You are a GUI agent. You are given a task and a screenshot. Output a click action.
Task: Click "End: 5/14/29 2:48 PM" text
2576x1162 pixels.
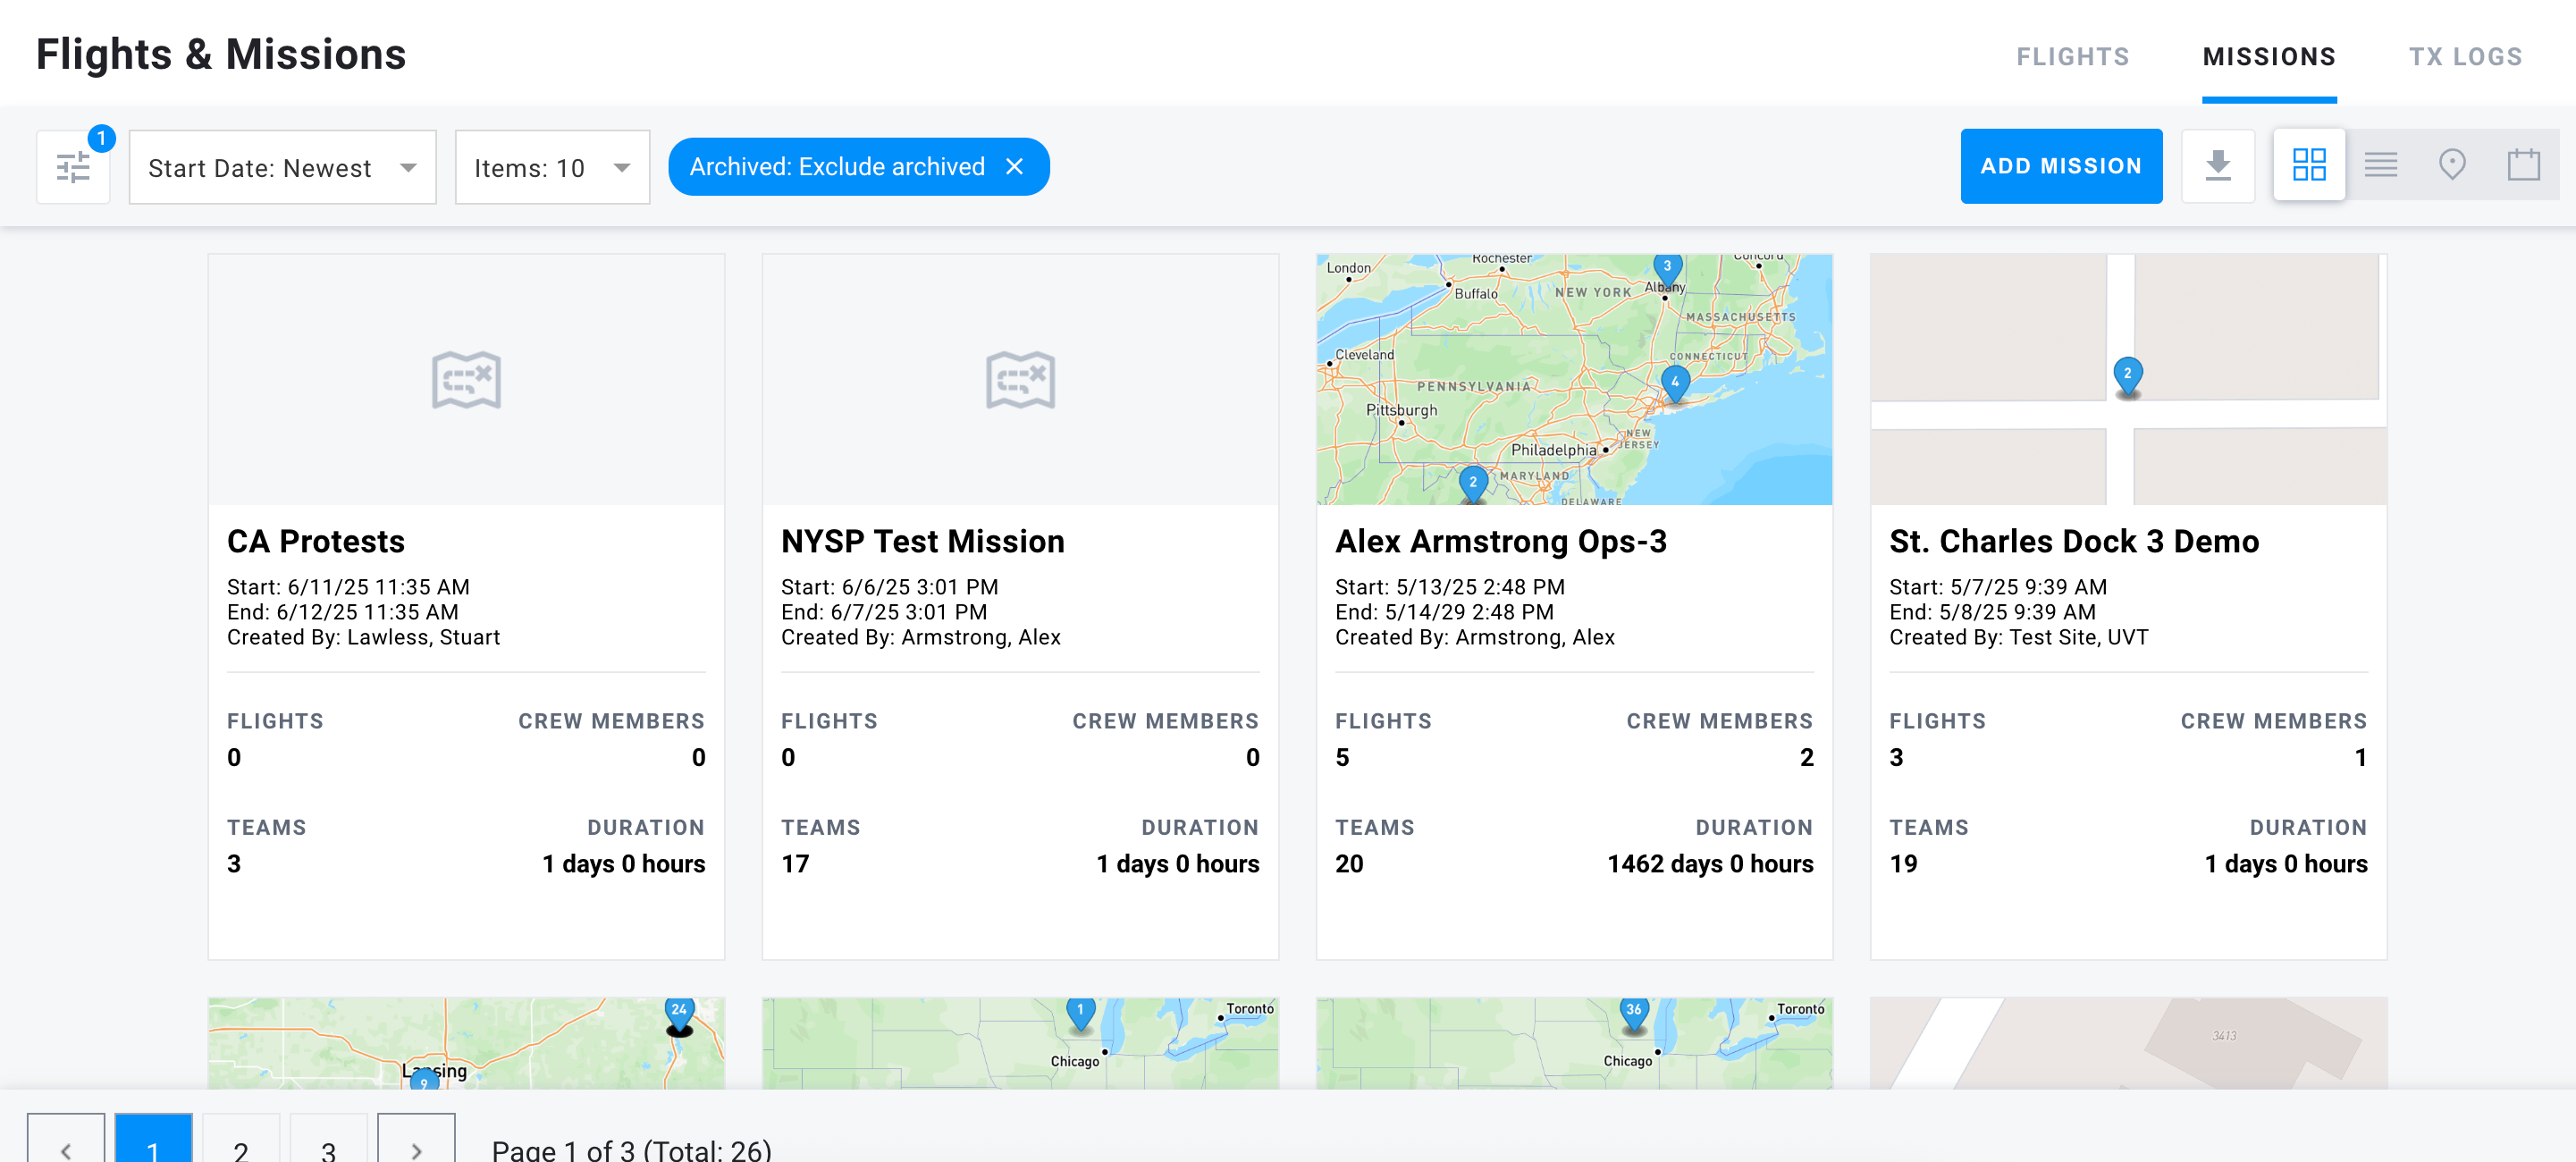(1444, 612)
